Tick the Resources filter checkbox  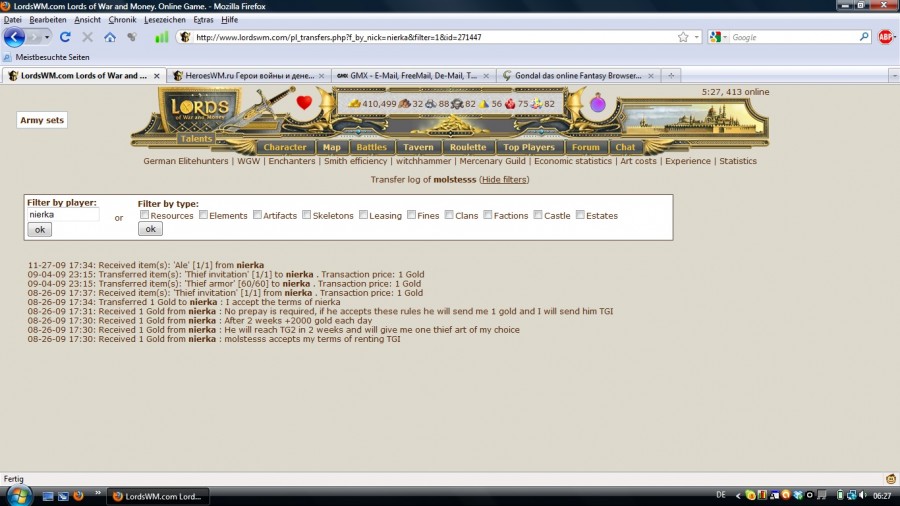(x=144, y=215)
